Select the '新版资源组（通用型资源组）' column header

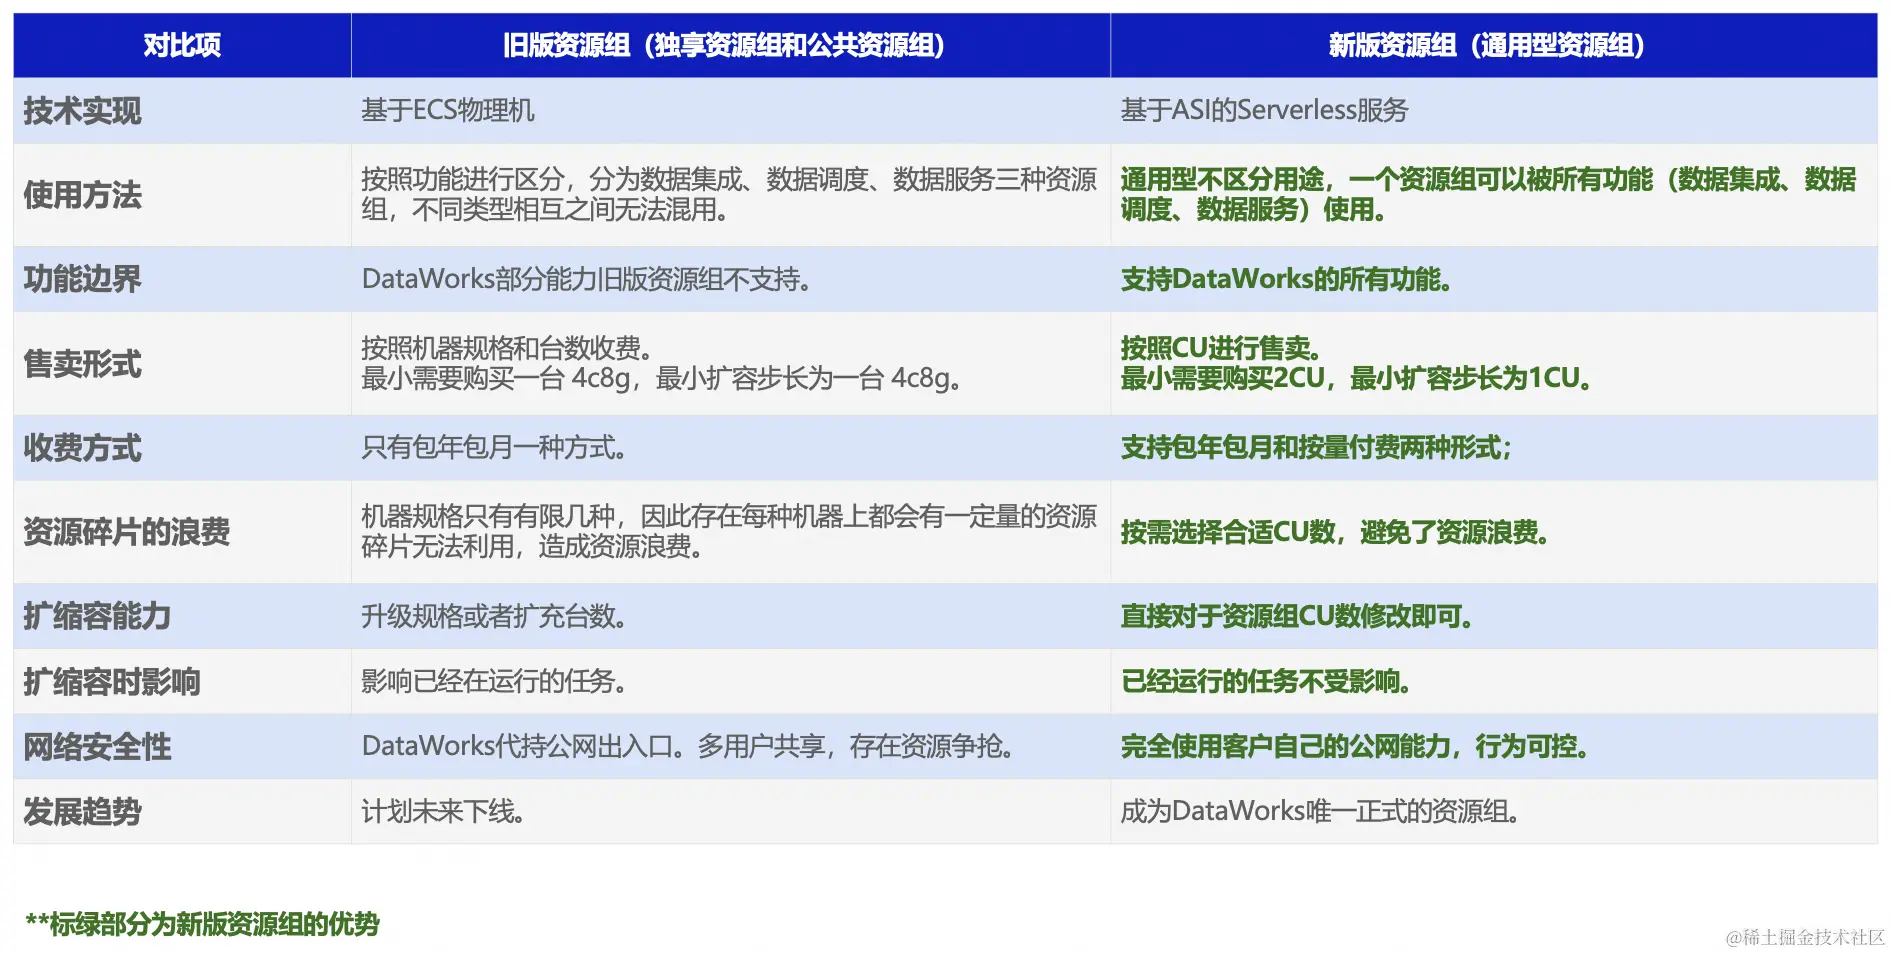(1493, 45)
